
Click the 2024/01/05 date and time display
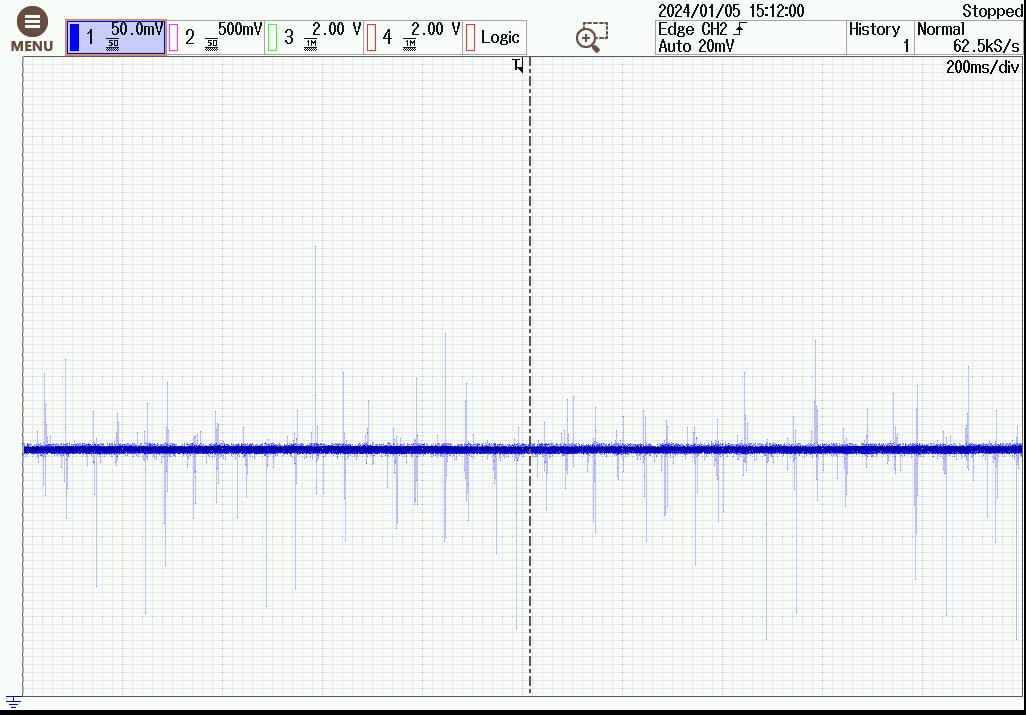pos(730,11)
